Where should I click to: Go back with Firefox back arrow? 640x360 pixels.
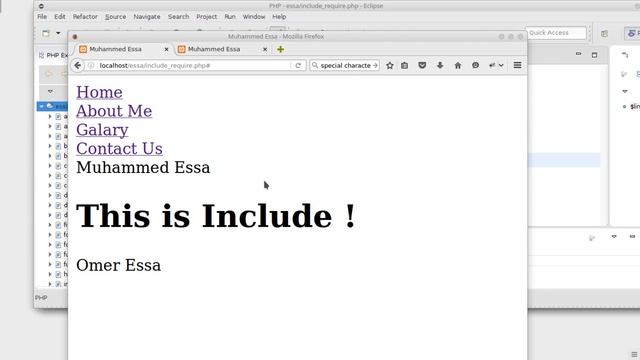[x=77, y=65]
